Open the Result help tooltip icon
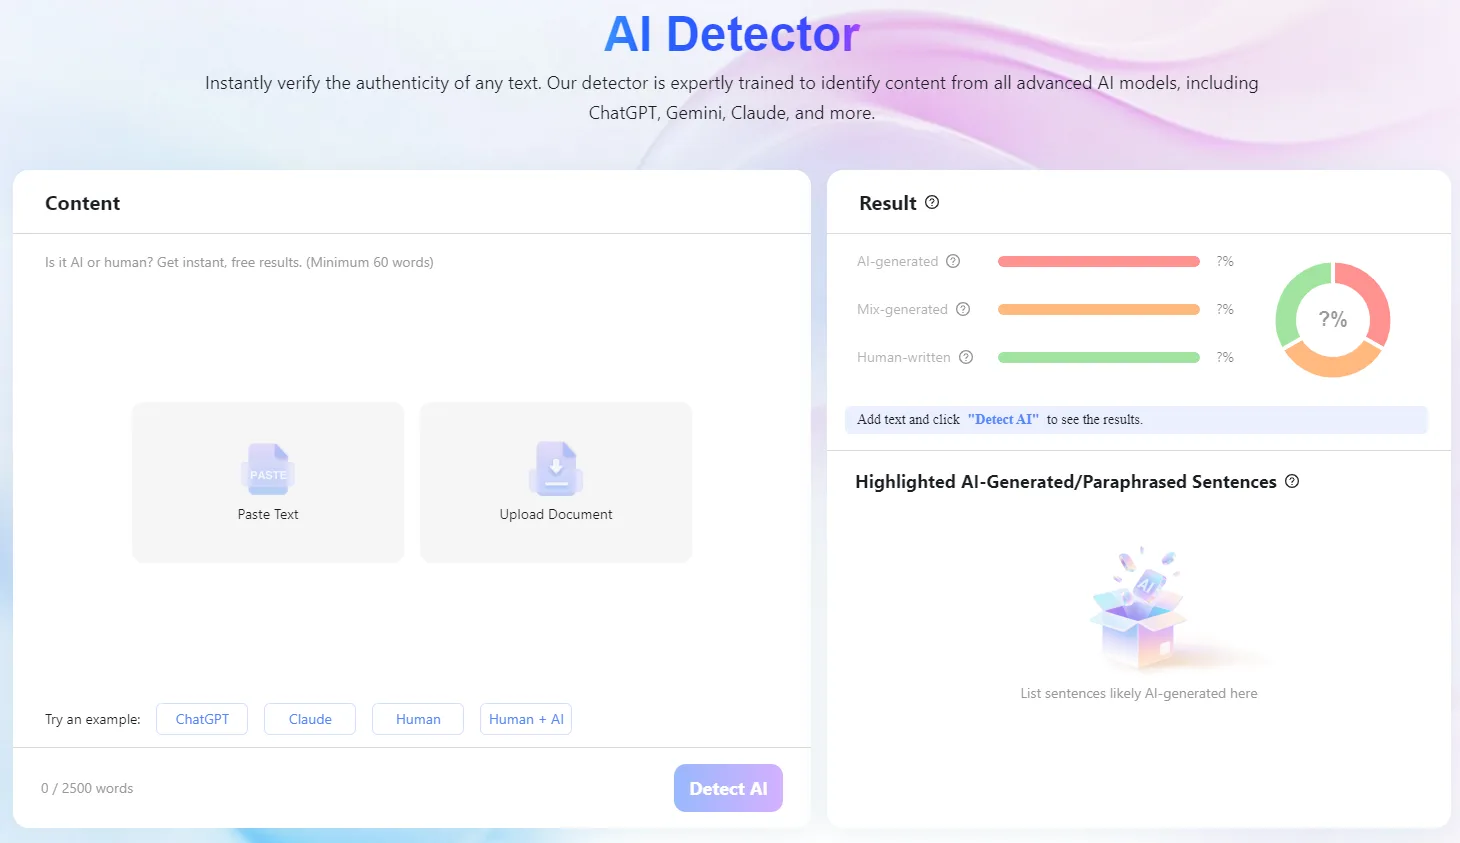The image size is (1460, 843). click(x=931, y=202)
